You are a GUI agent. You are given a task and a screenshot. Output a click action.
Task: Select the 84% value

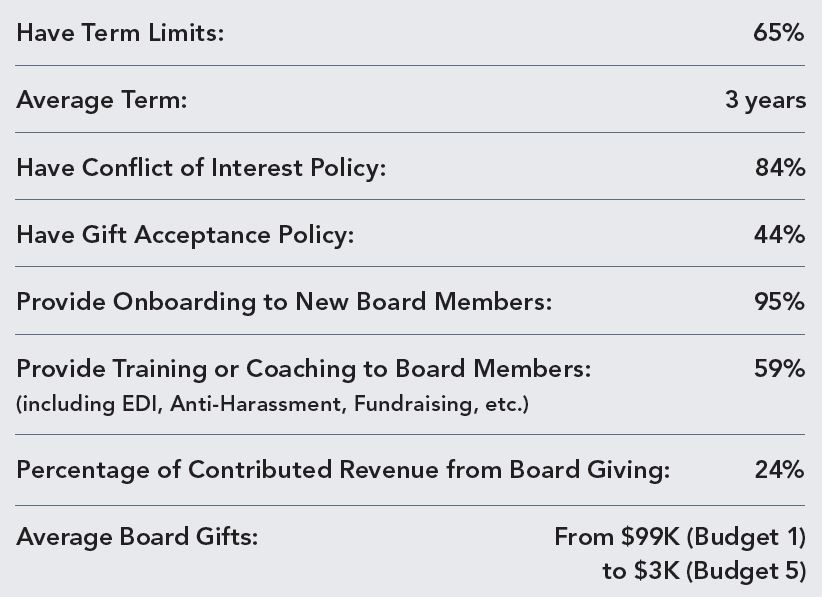click(x=779, y=167)
